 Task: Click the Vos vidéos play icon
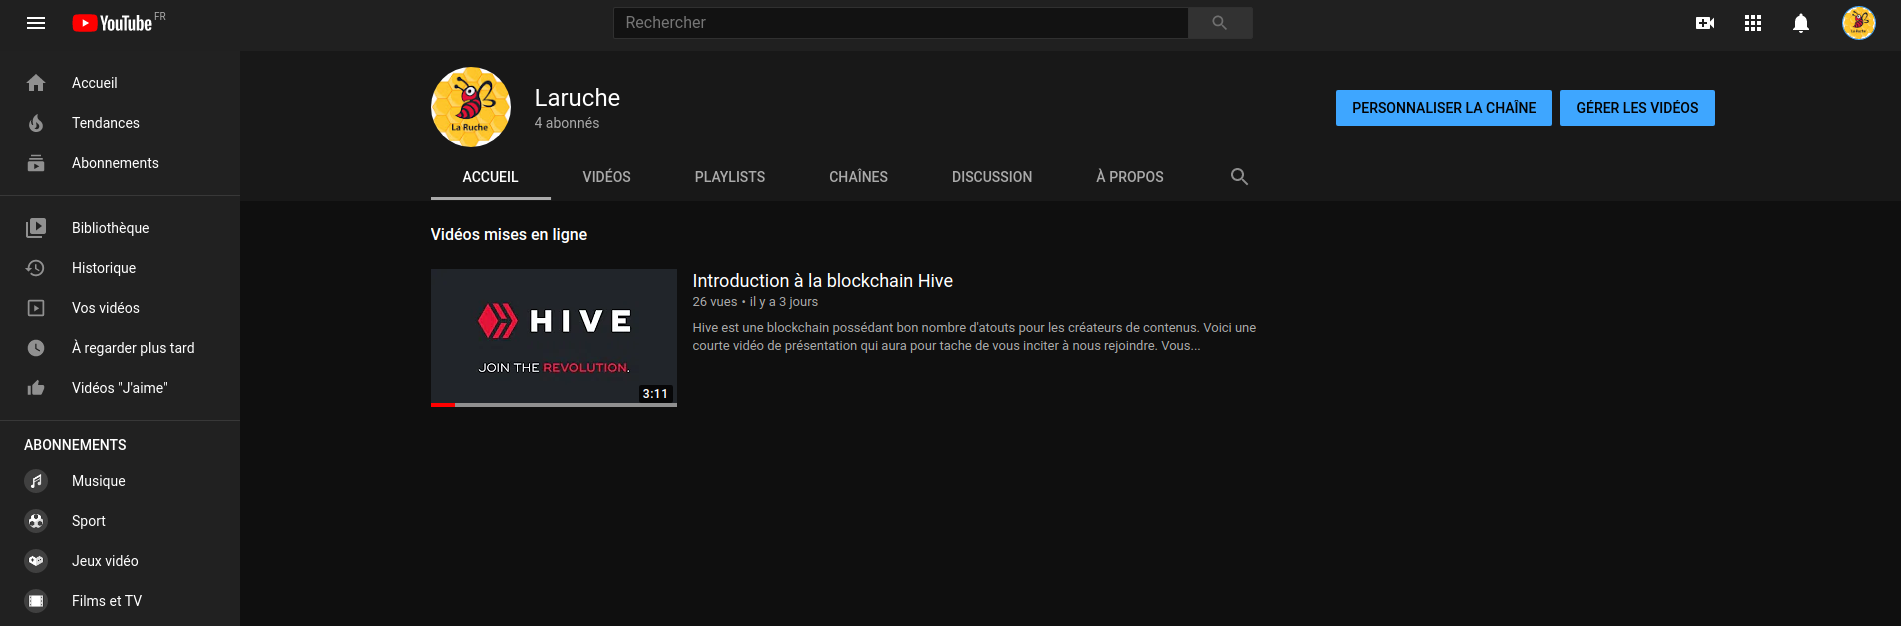[x=36, y=308]
